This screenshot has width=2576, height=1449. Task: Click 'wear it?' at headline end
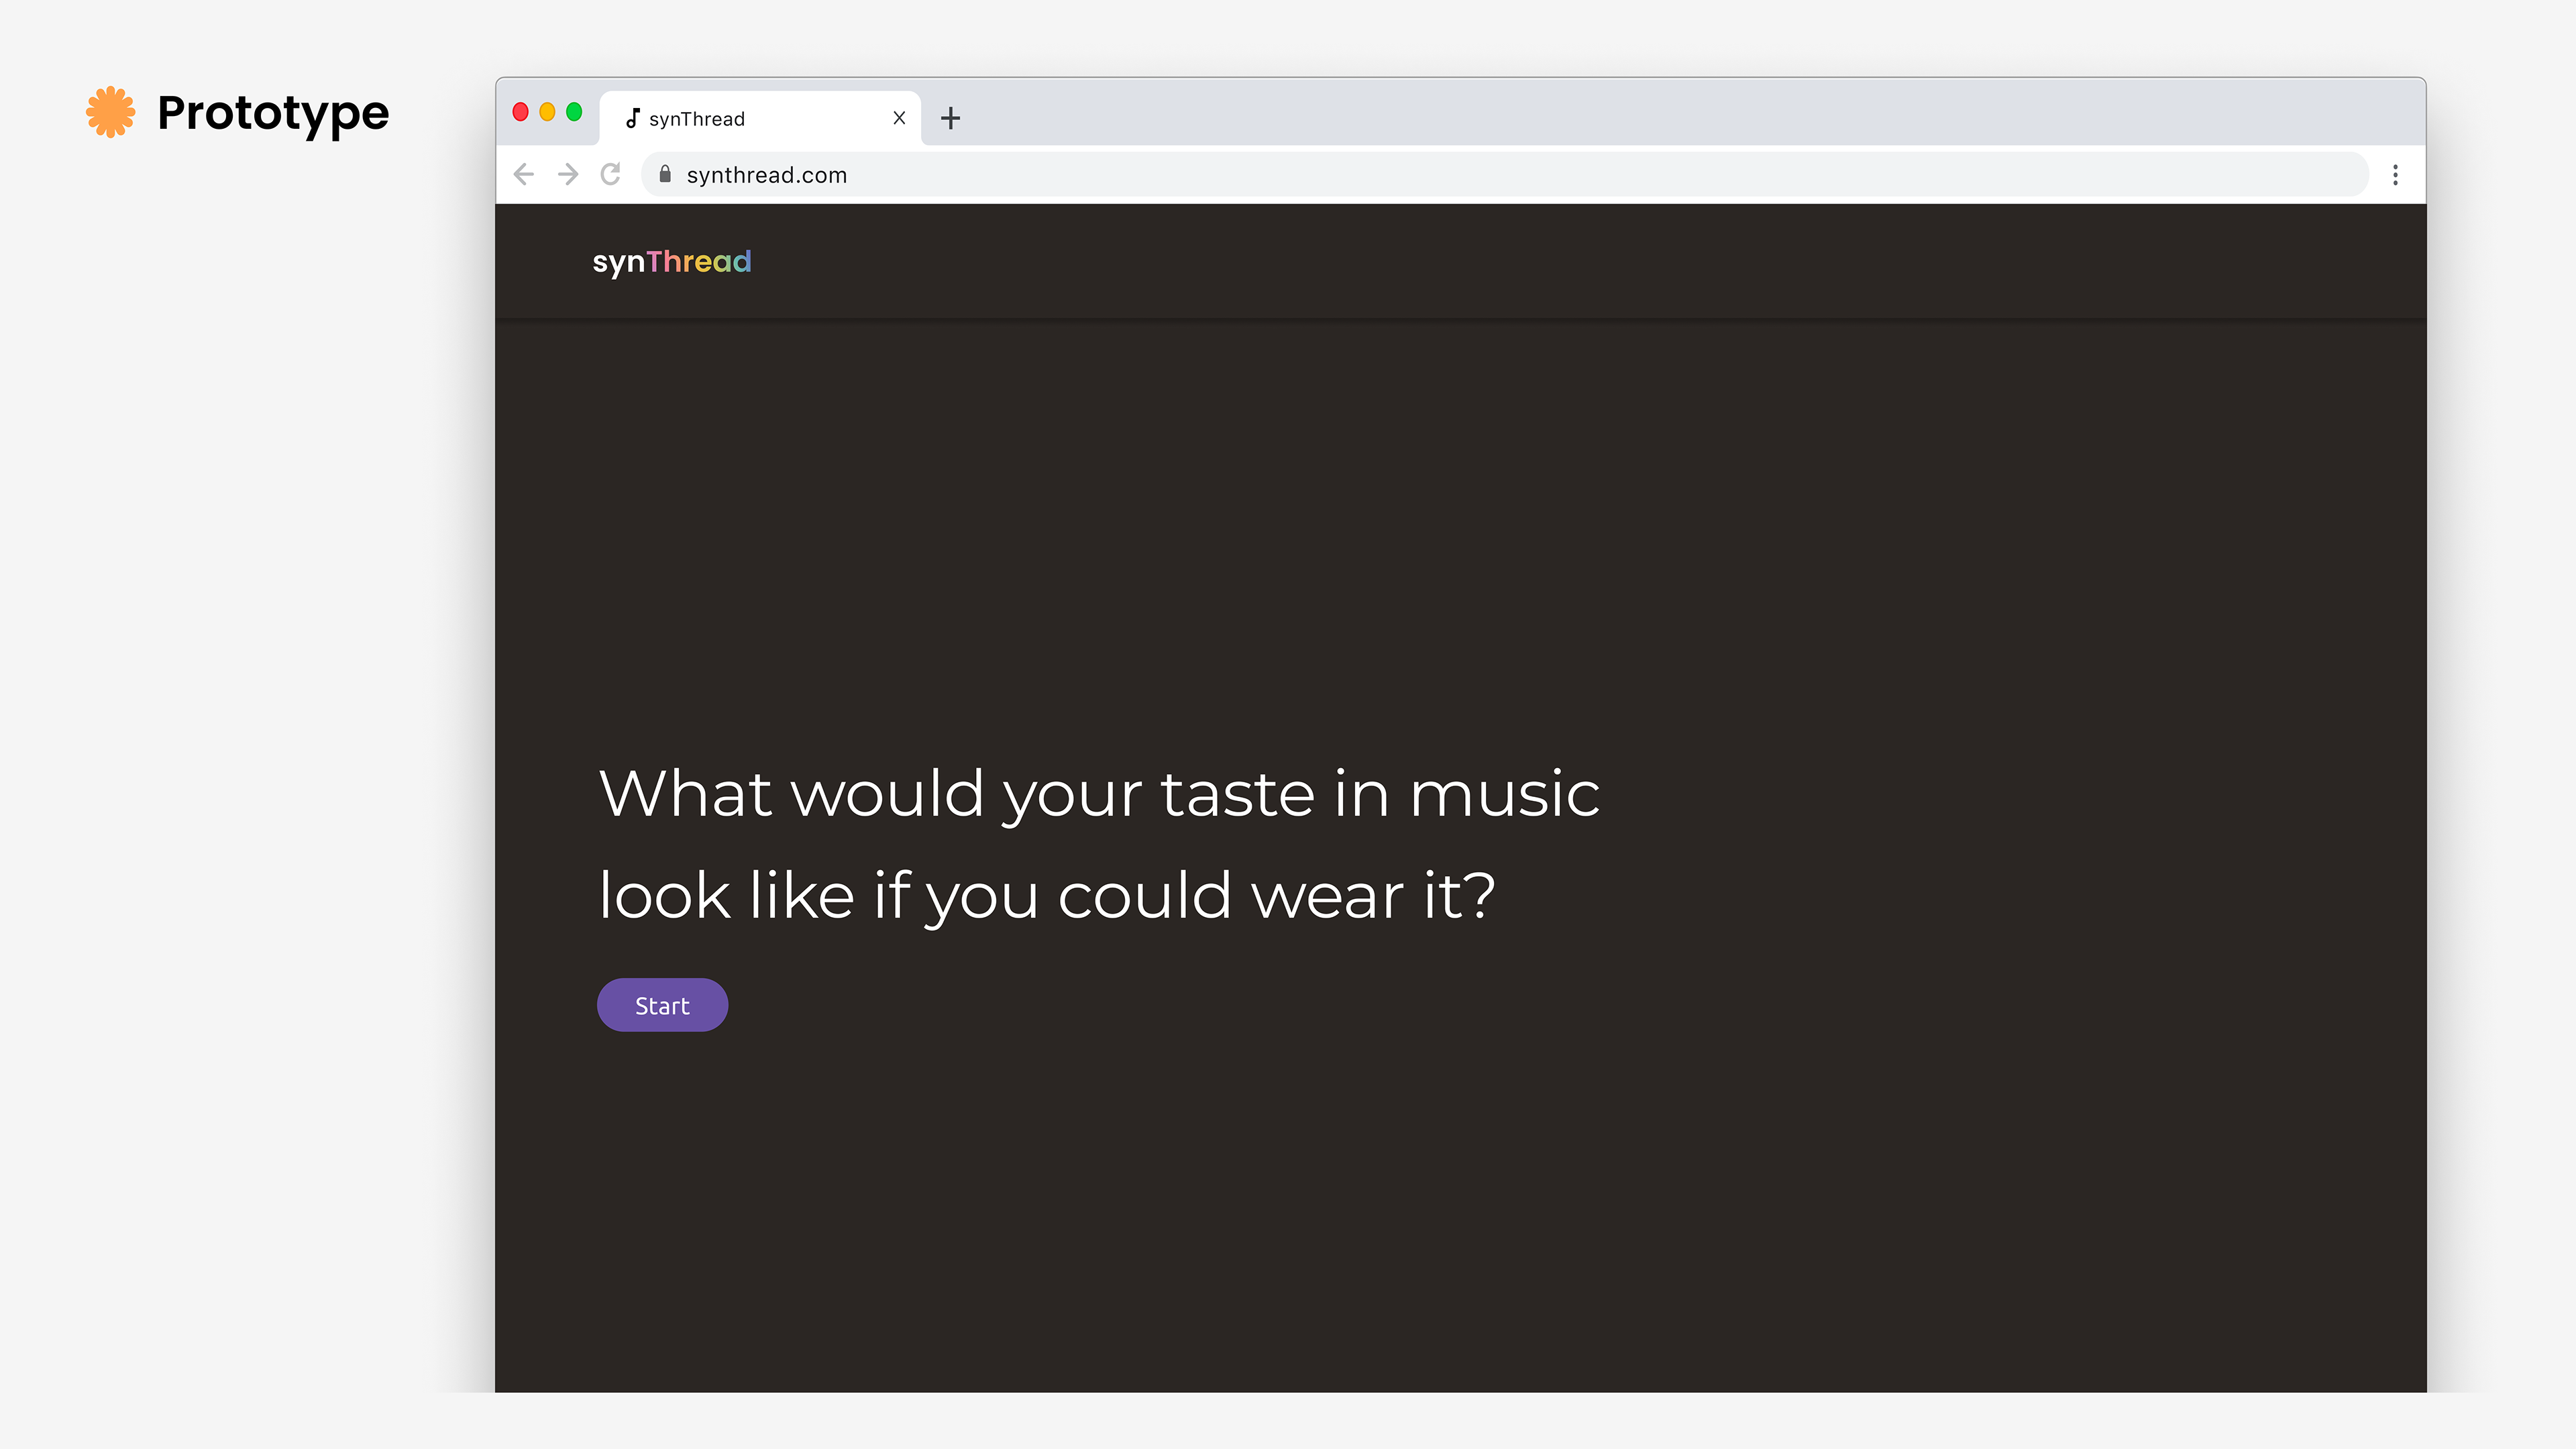pos(1372,896)
